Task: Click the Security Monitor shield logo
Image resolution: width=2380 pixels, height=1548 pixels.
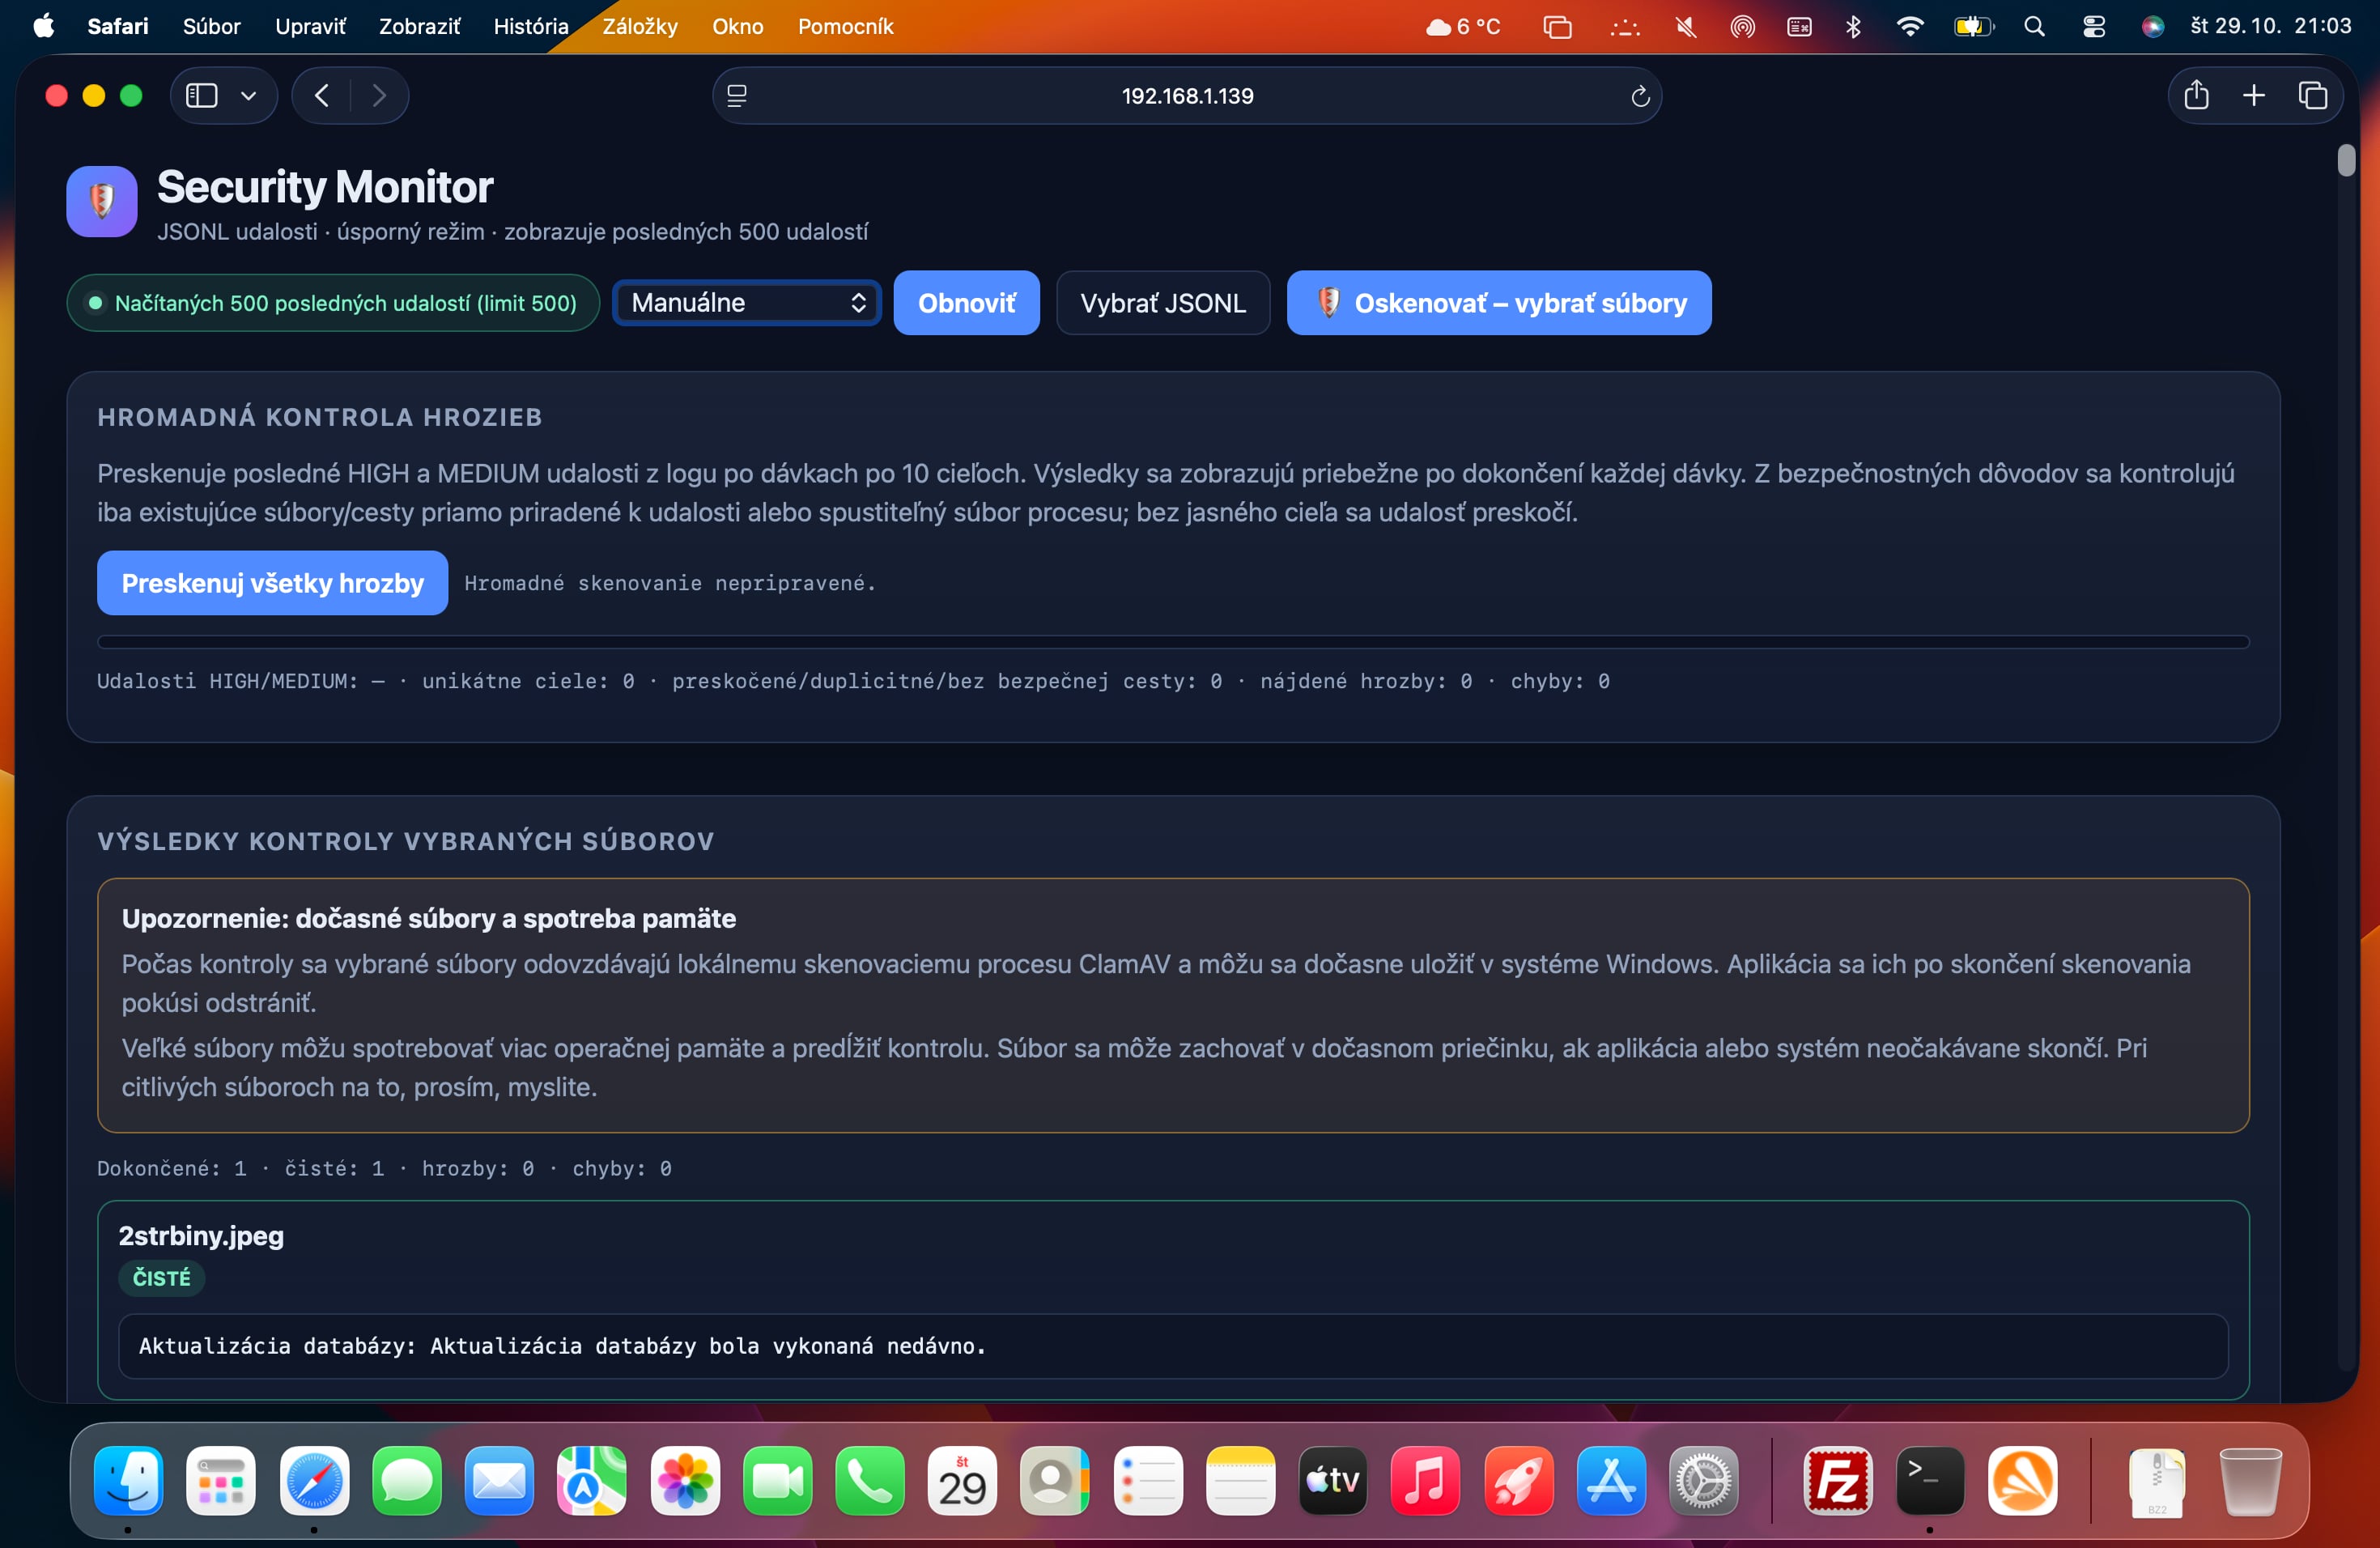Action: click(x=102, y=201)
